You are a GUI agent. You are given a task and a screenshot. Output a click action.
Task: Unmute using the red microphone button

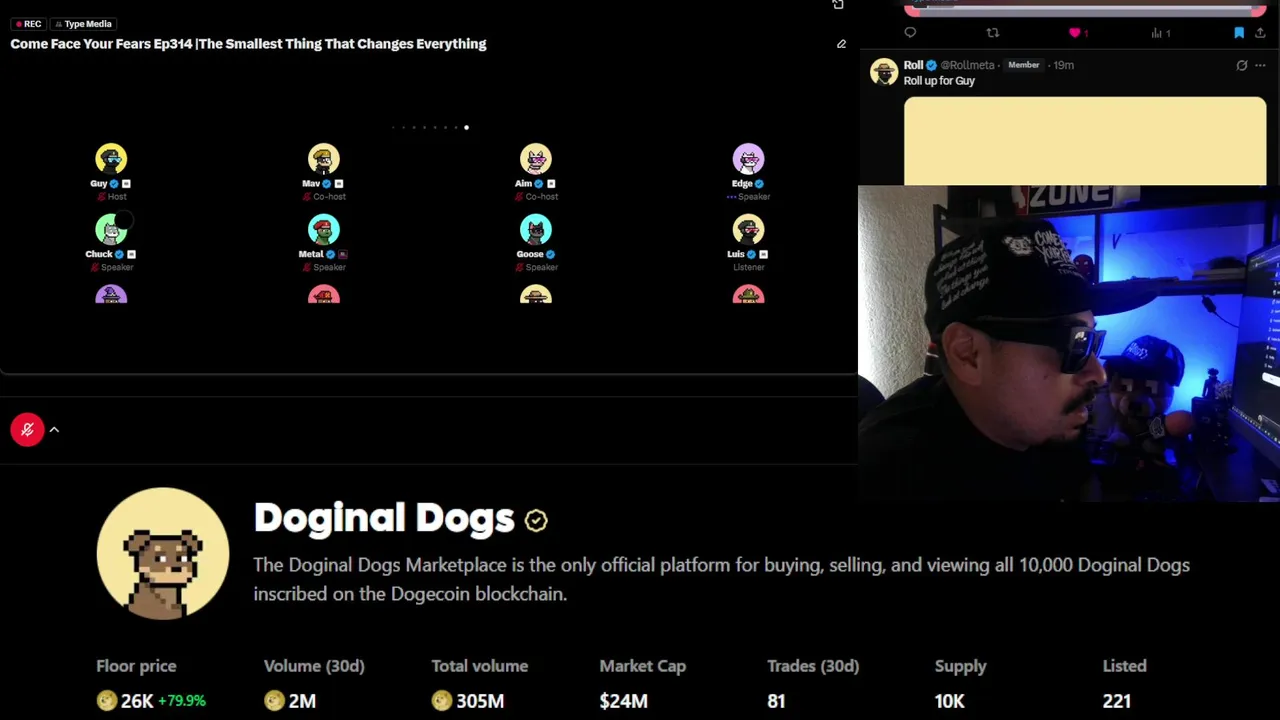point(27,430)
